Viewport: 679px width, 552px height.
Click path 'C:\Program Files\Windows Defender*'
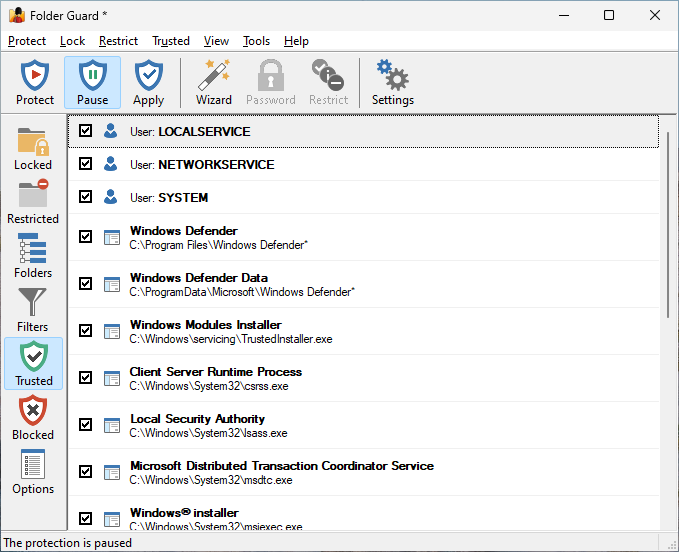218,245
